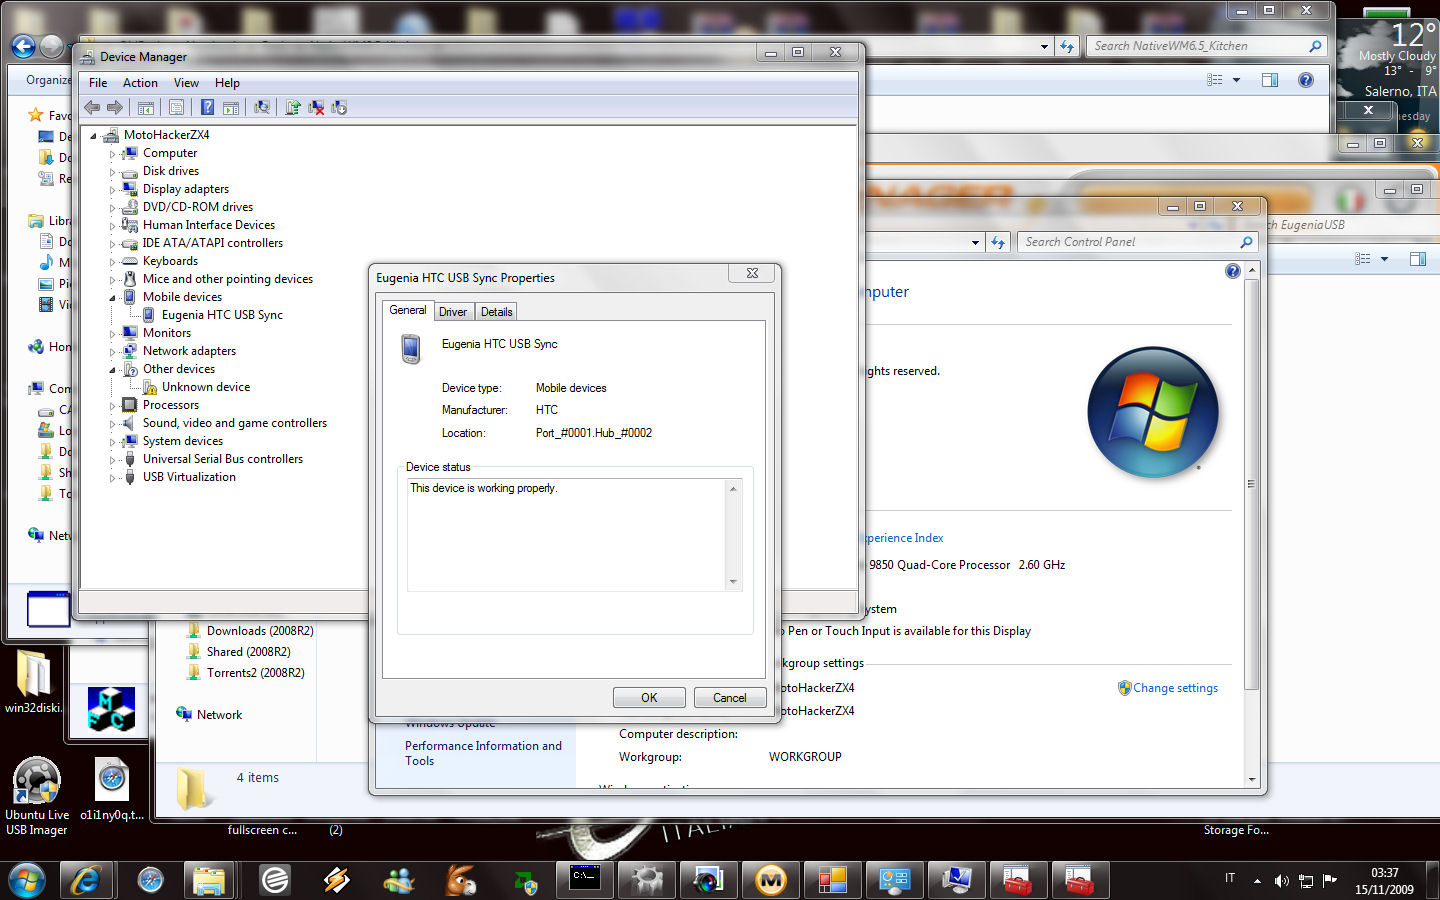
Task: Click OK in Eugenia HTC USB Sync Properties
Action: pyautogui.click(x=649, y=698)
